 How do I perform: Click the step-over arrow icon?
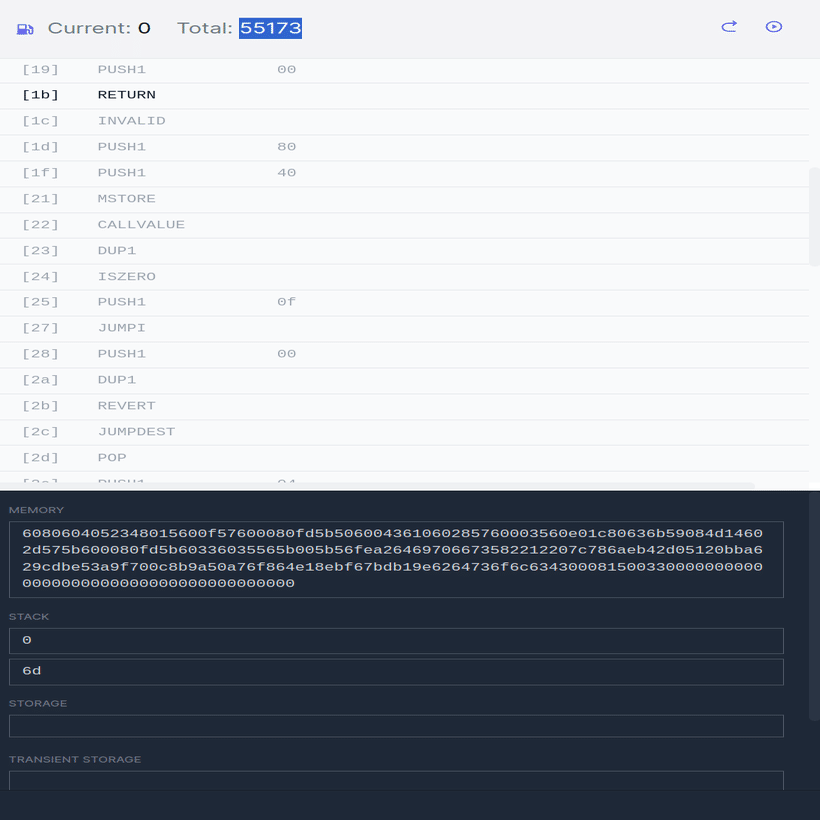tap(729, 27)
